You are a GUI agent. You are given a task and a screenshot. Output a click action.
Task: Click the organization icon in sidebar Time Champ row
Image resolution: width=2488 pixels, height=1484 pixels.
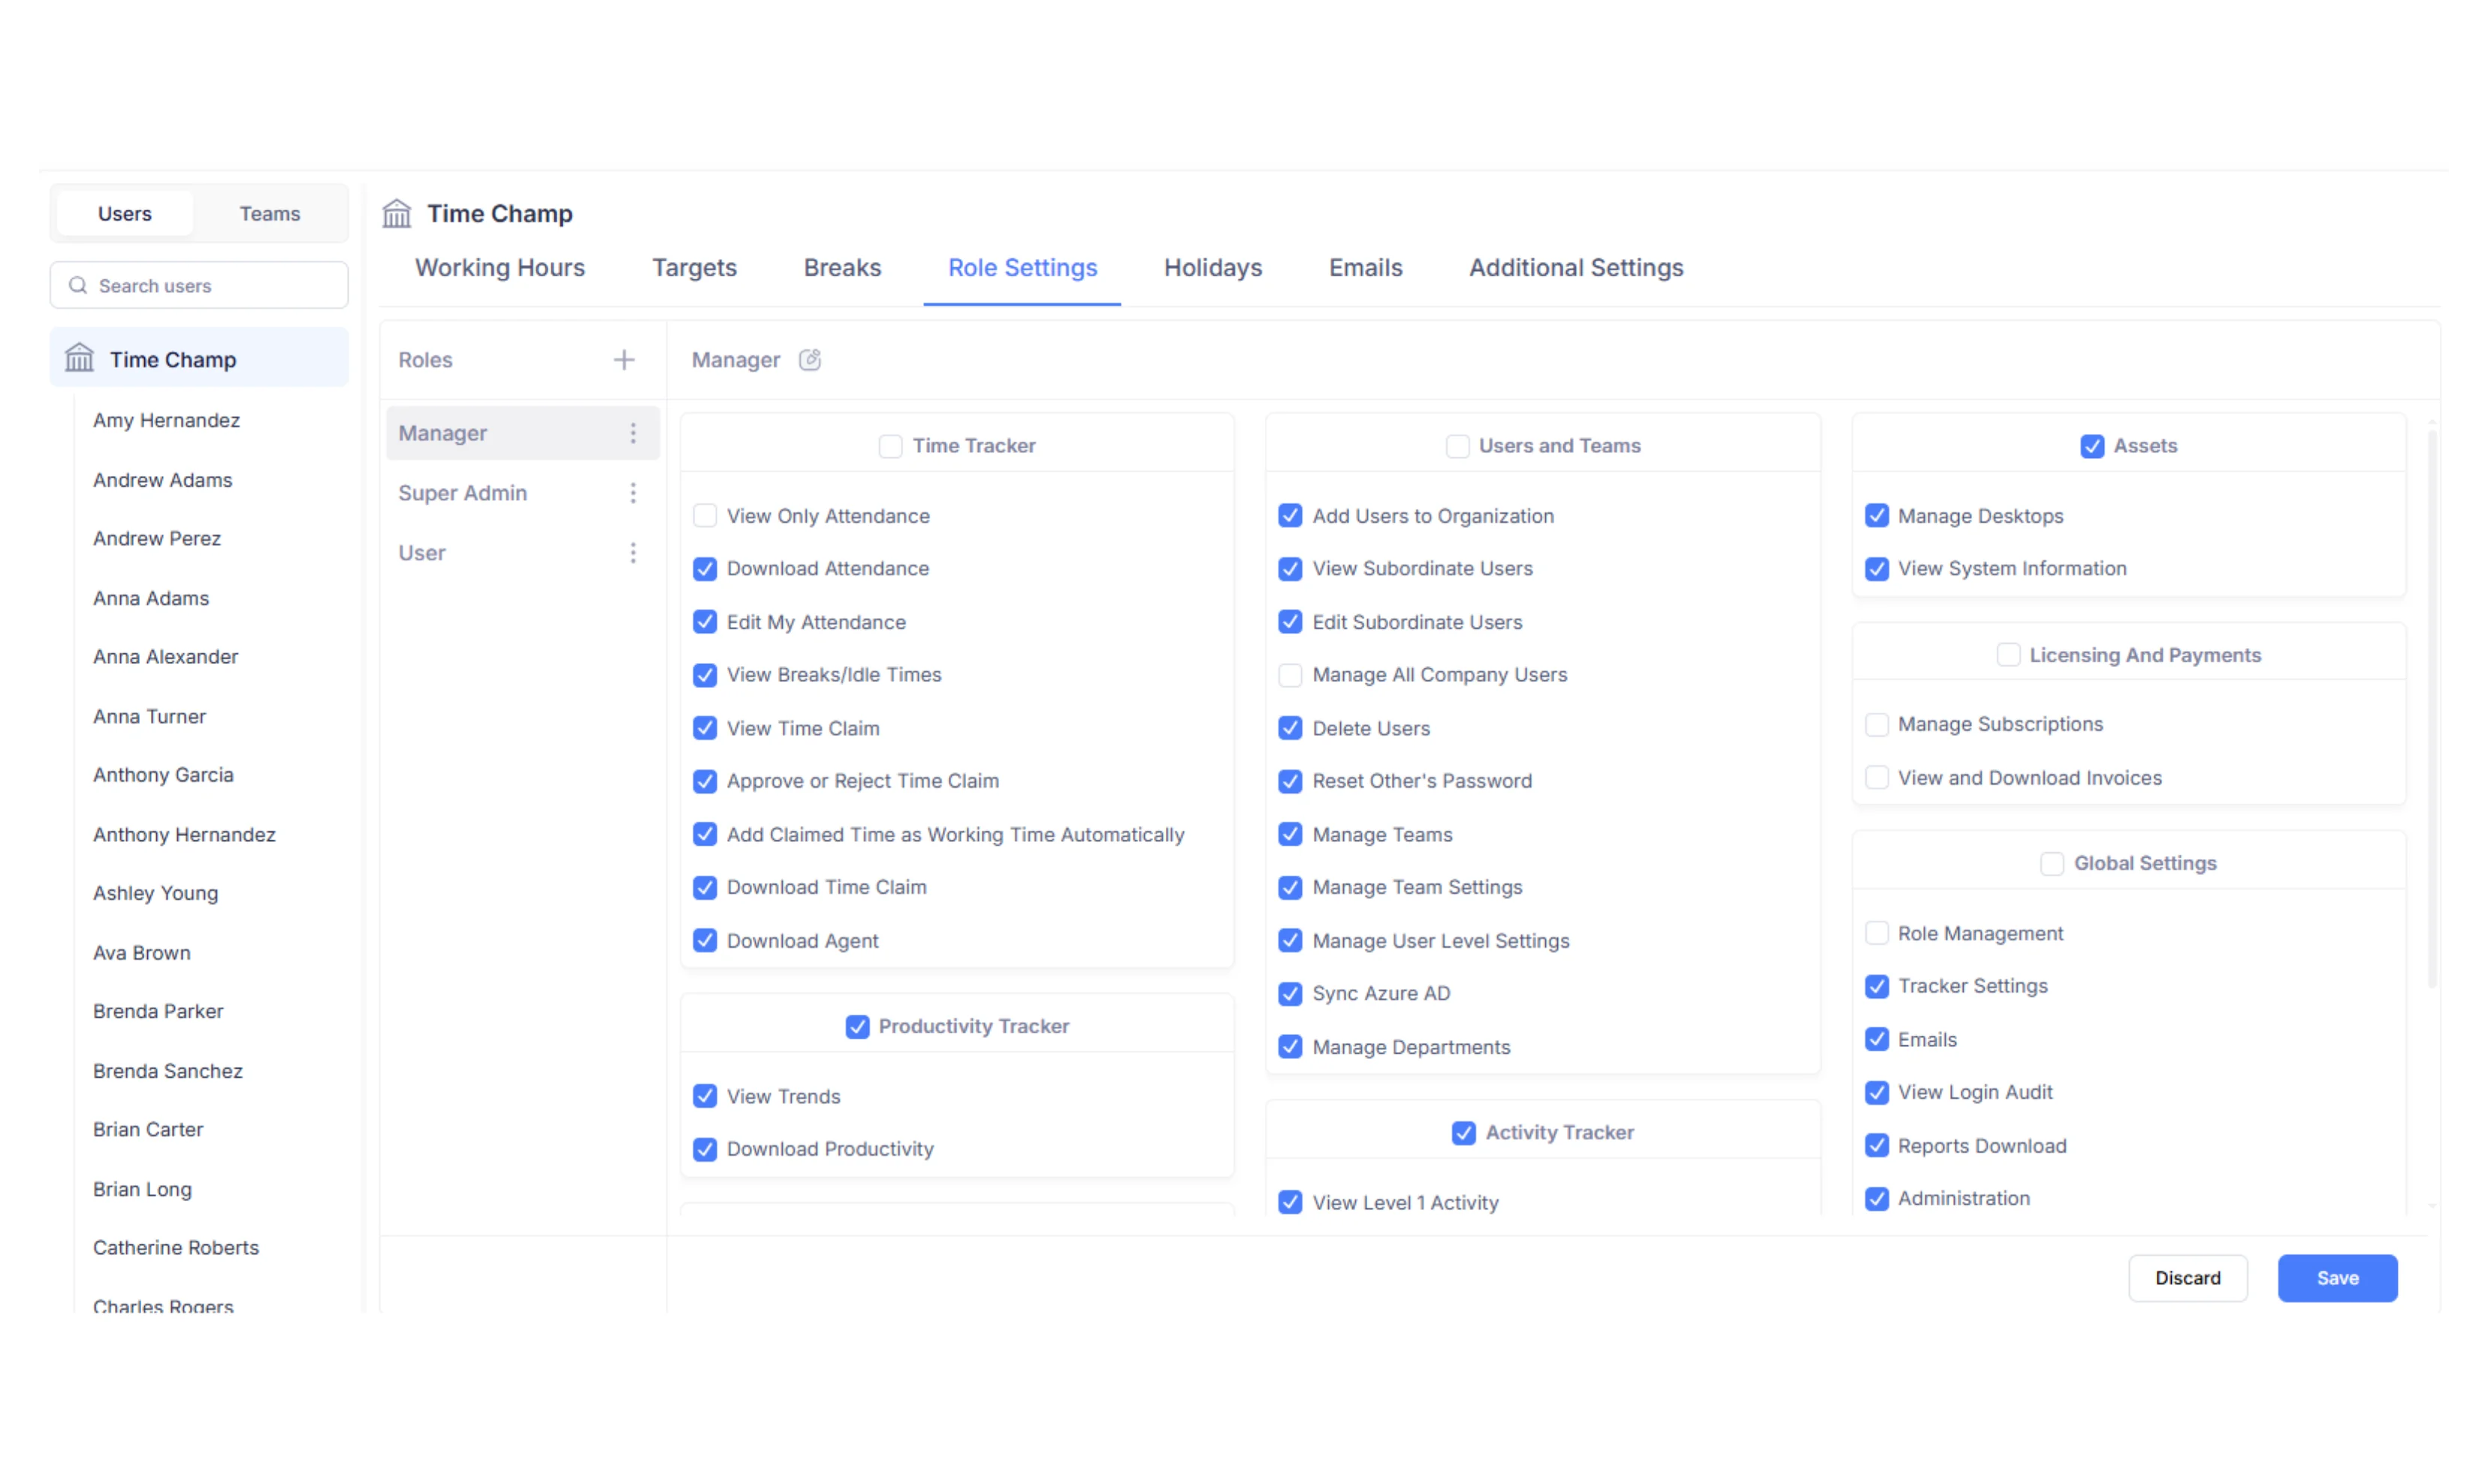(79, 358)
